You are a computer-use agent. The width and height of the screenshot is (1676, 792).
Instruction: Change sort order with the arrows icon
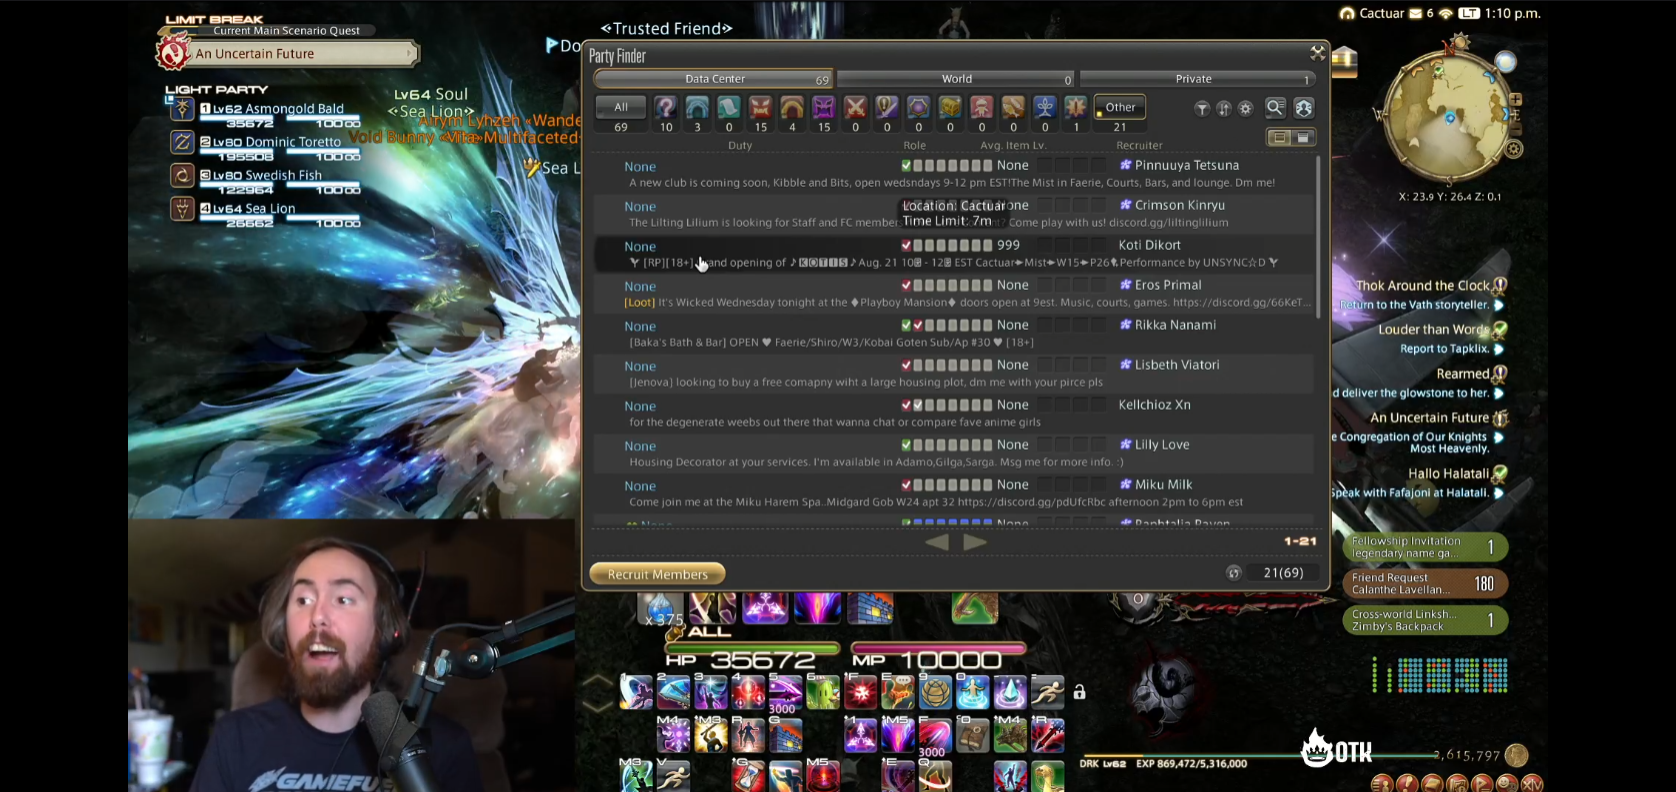pyautogui.click(x=1224, y=108)
